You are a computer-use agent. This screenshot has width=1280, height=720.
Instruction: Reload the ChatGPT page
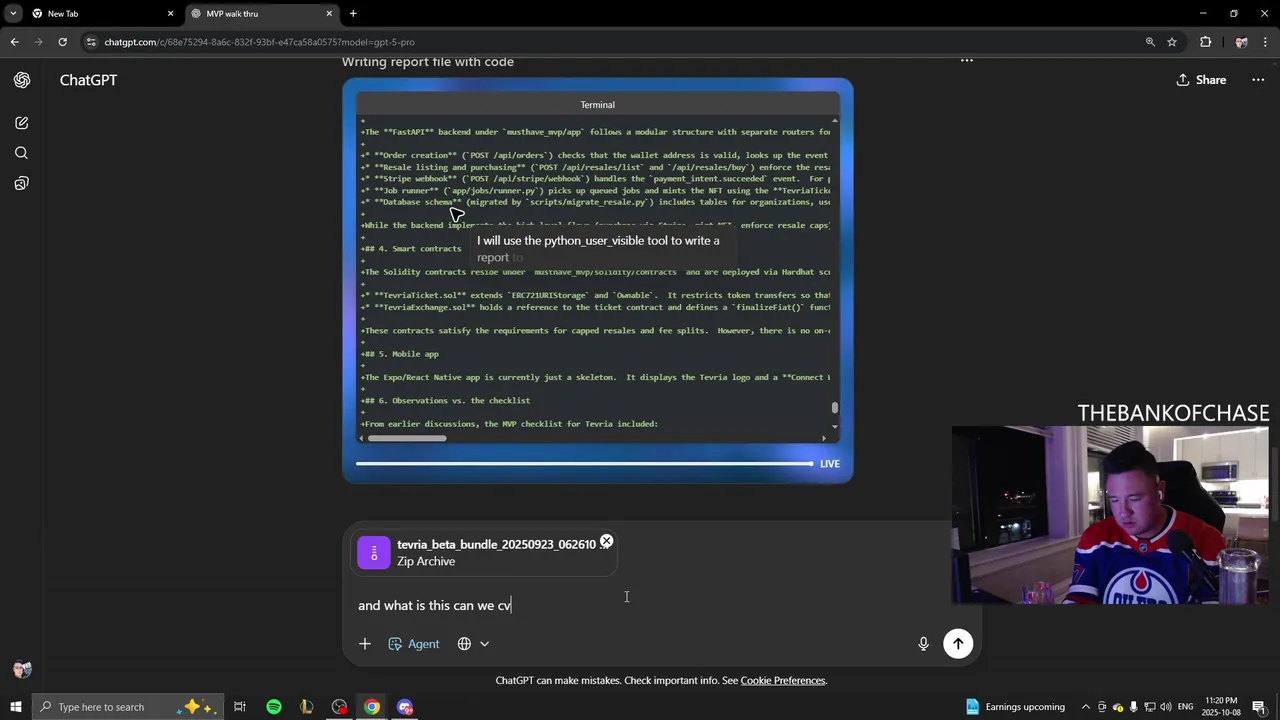62,42
